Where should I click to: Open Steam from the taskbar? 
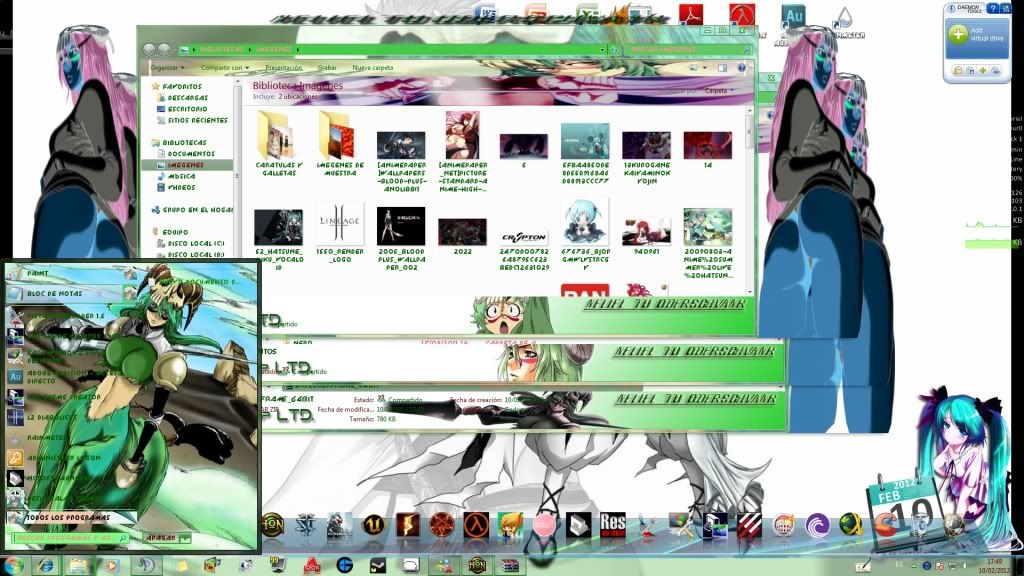pos(377,566)
